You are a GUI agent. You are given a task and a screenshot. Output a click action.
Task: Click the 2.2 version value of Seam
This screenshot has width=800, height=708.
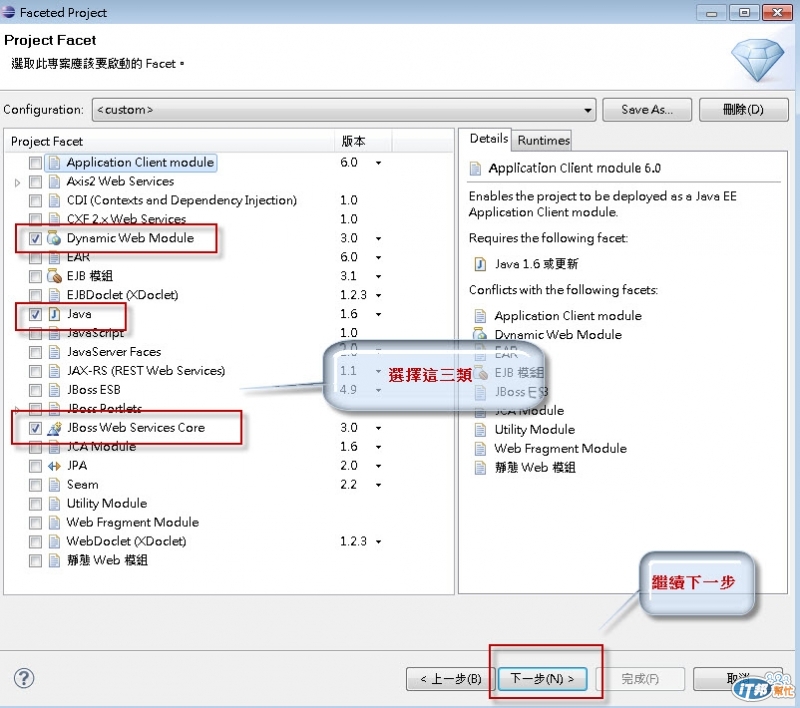(348, 485)
